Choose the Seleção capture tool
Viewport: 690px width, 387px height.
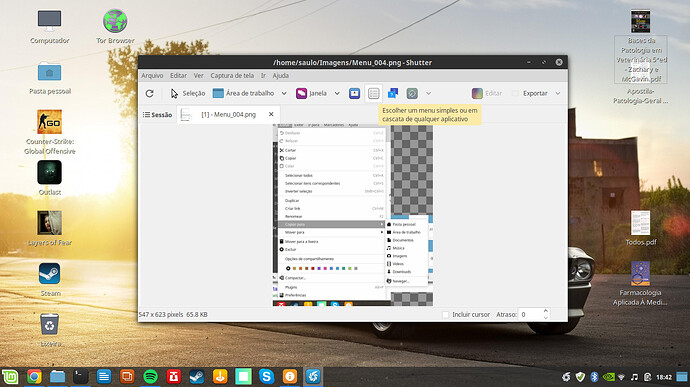pyautogui.click(x=188, y=93)
